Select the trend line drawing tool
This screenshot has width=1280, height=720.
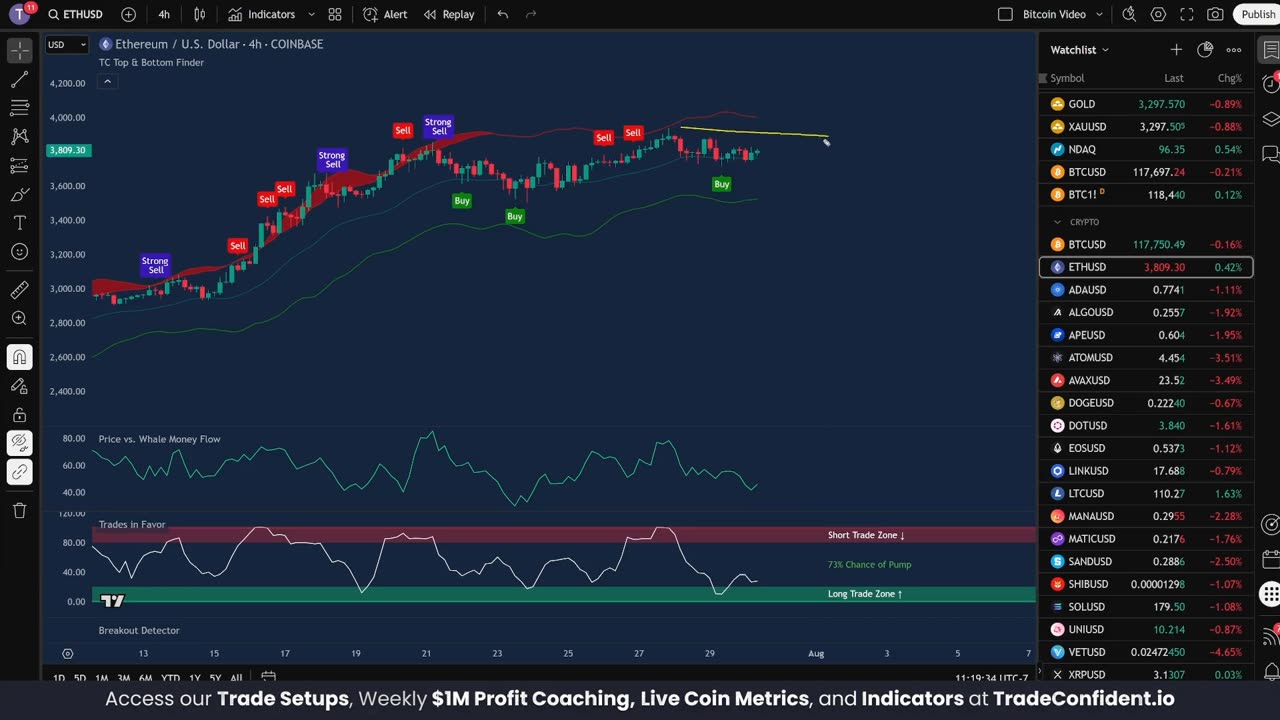(19, 79)
